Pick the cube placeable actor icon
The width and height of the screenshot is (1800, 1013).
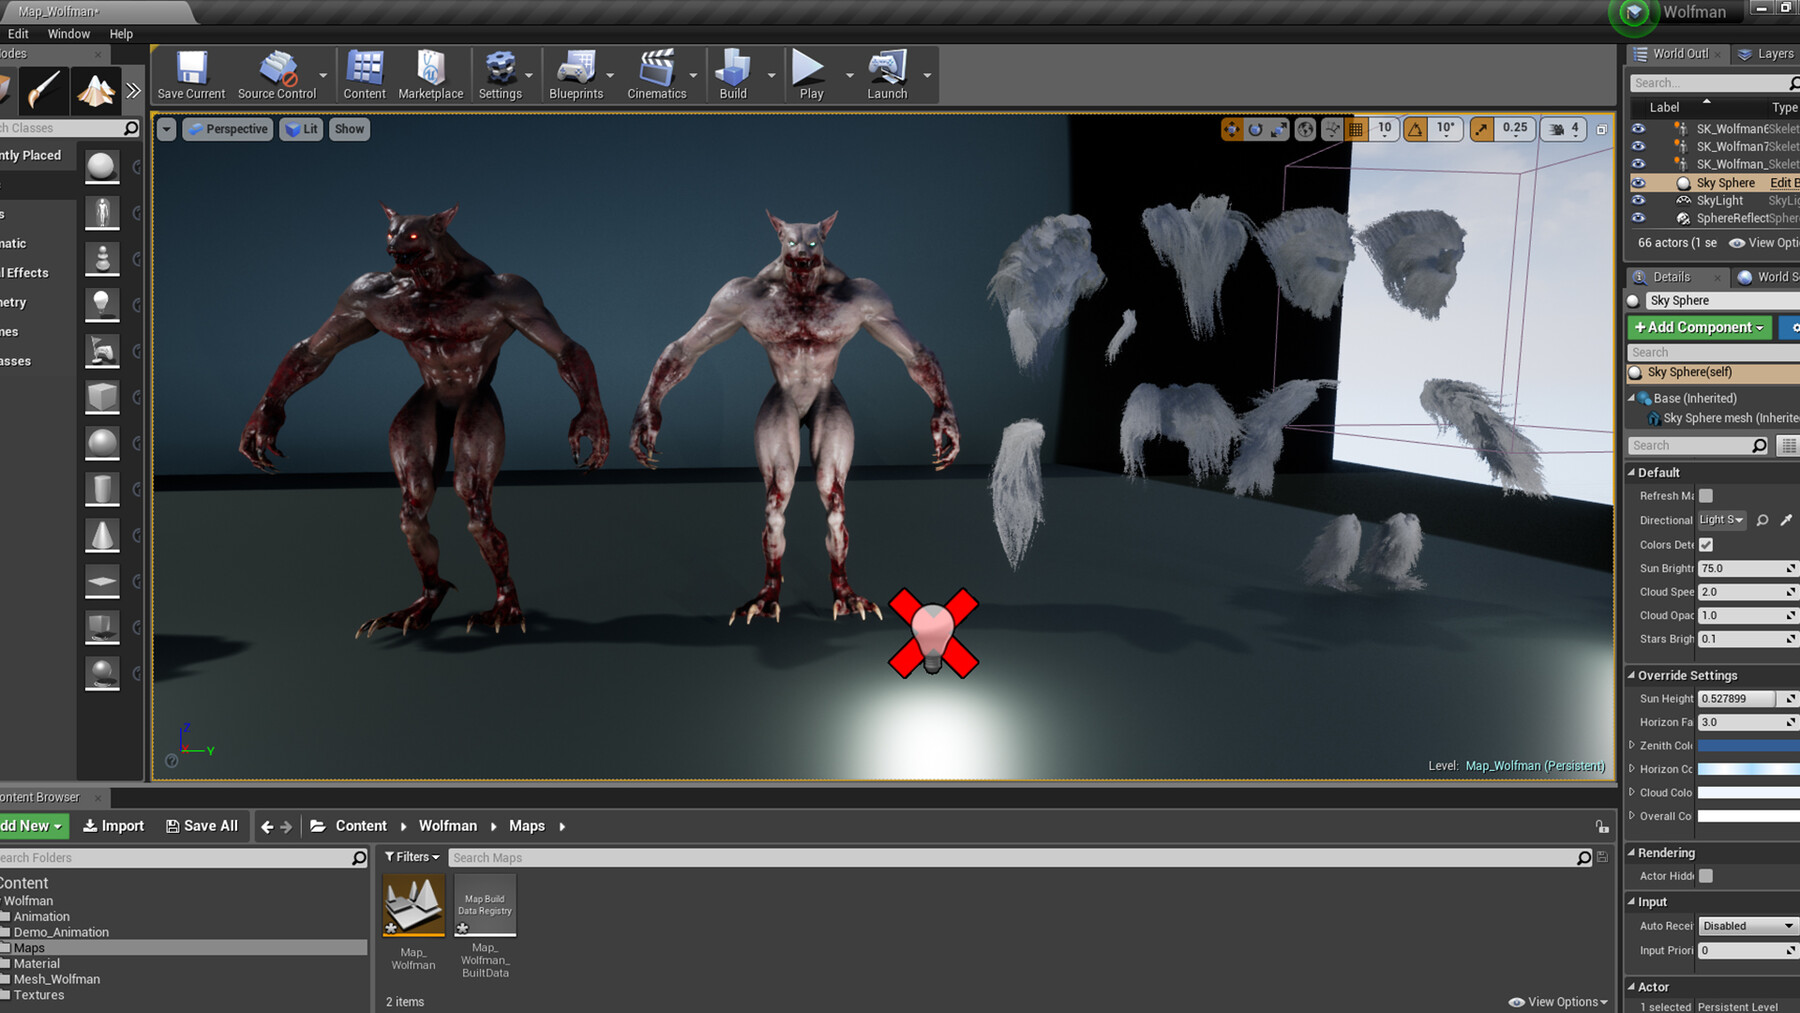[102, 396]
